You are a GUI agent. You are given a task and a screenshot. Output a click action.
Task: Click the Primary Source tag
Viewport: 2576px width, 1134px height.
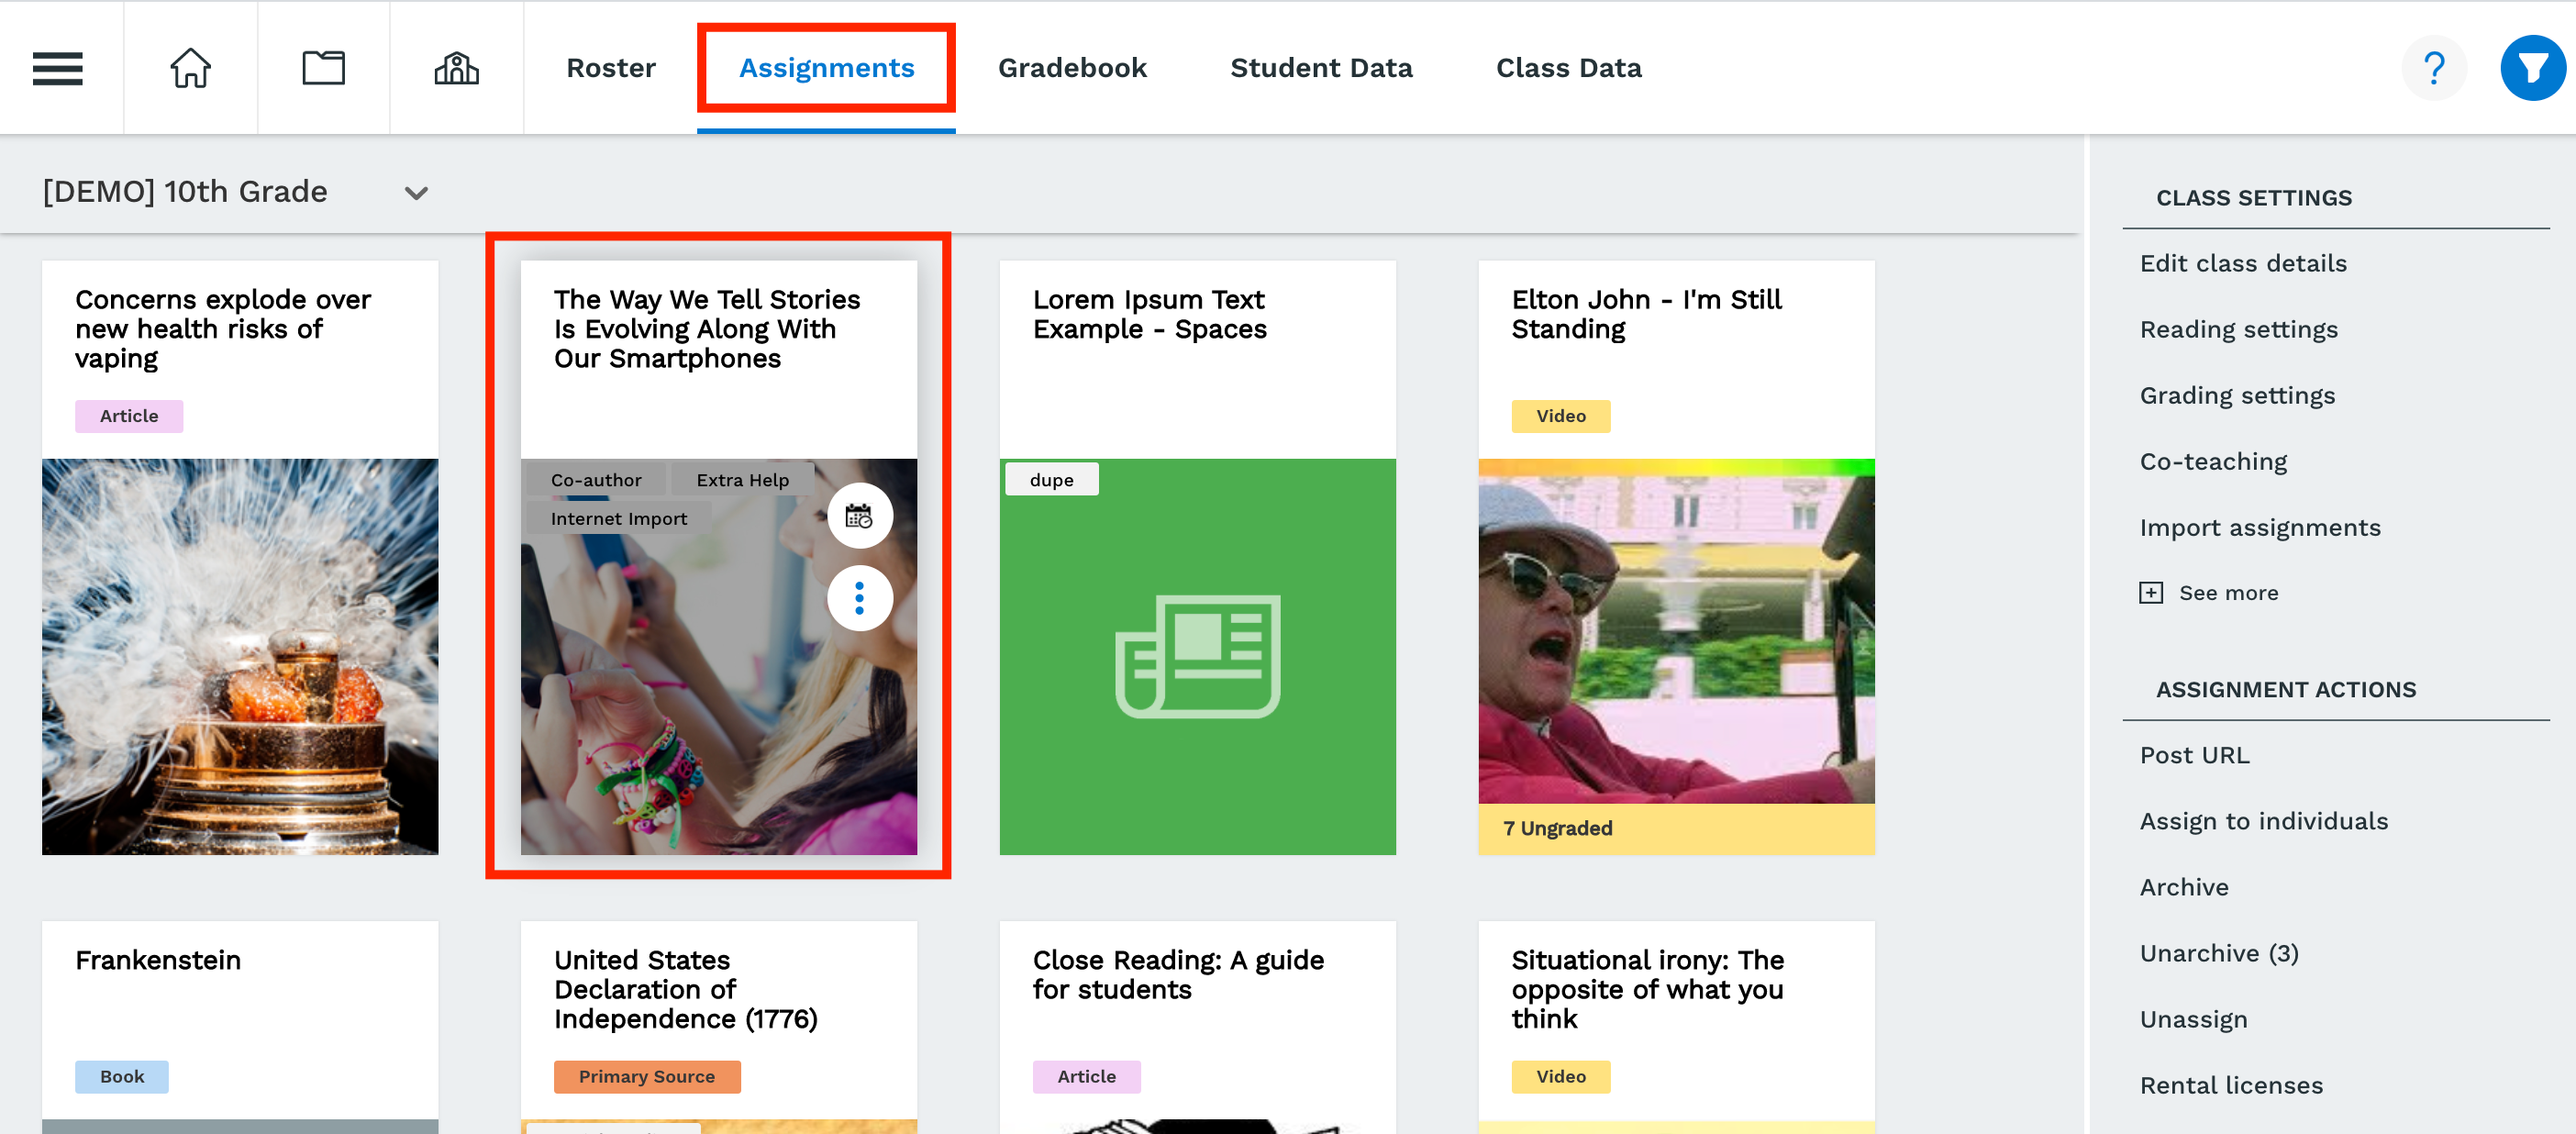(x=646, y=1077)
